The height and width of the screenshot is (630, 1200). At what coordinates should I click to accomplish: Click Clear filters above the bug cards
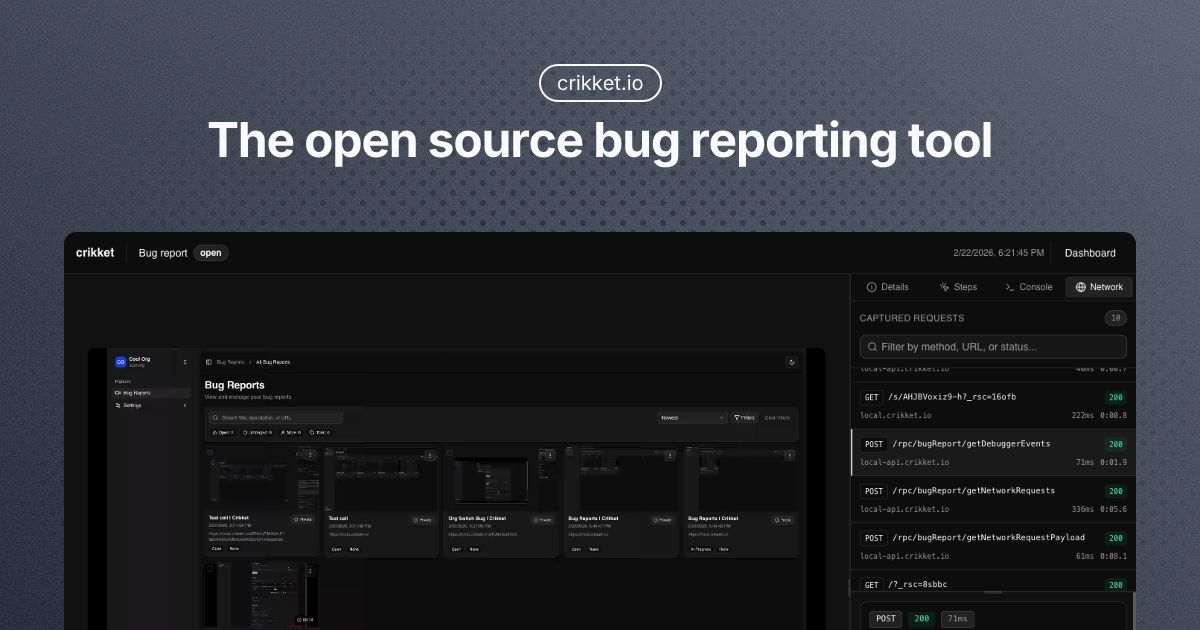[x=778, y=416]
